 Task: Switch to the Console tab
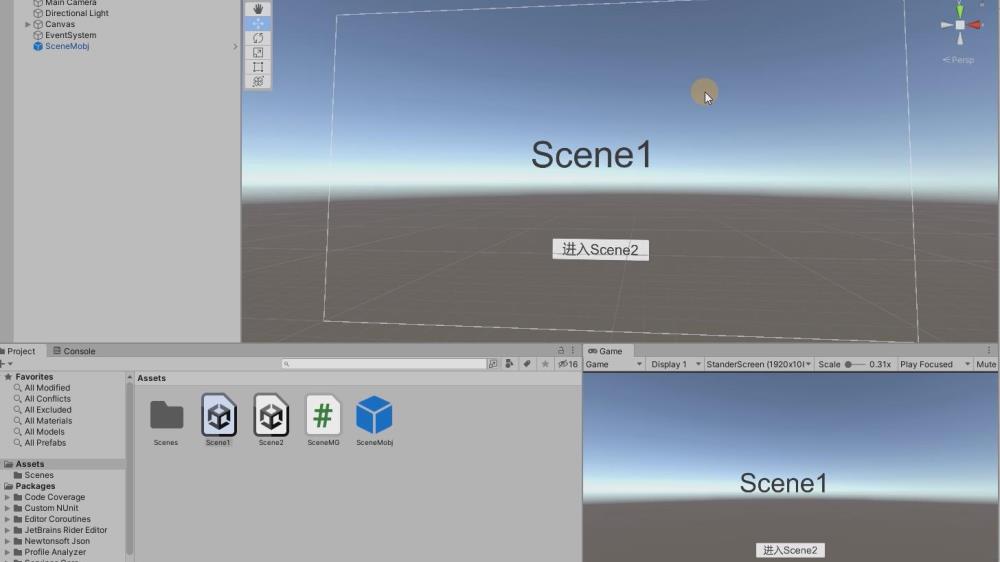tap(74, 351)
